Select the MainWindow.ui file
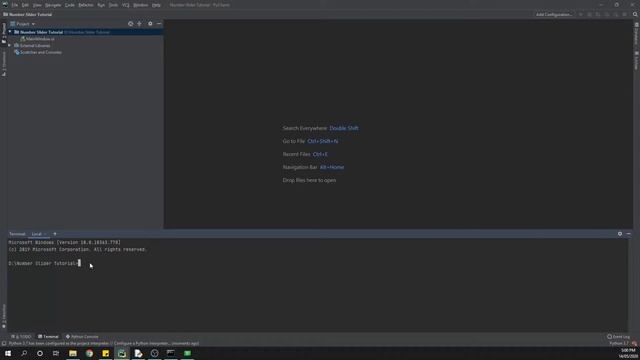The height and width of the screenshot is (360, 640). tap(37, 39)
